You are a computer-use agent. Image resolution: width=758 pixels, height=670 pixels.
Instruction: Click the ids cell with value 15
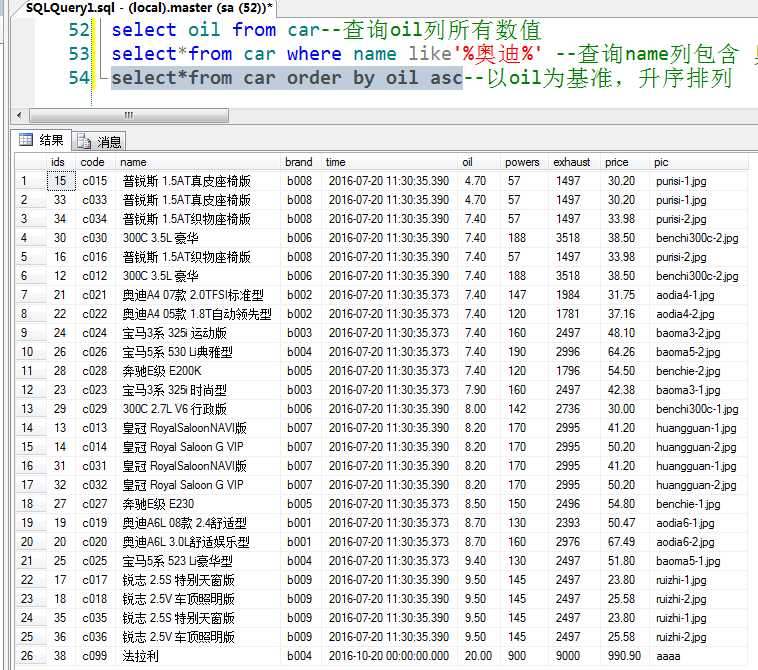point(60,181)
